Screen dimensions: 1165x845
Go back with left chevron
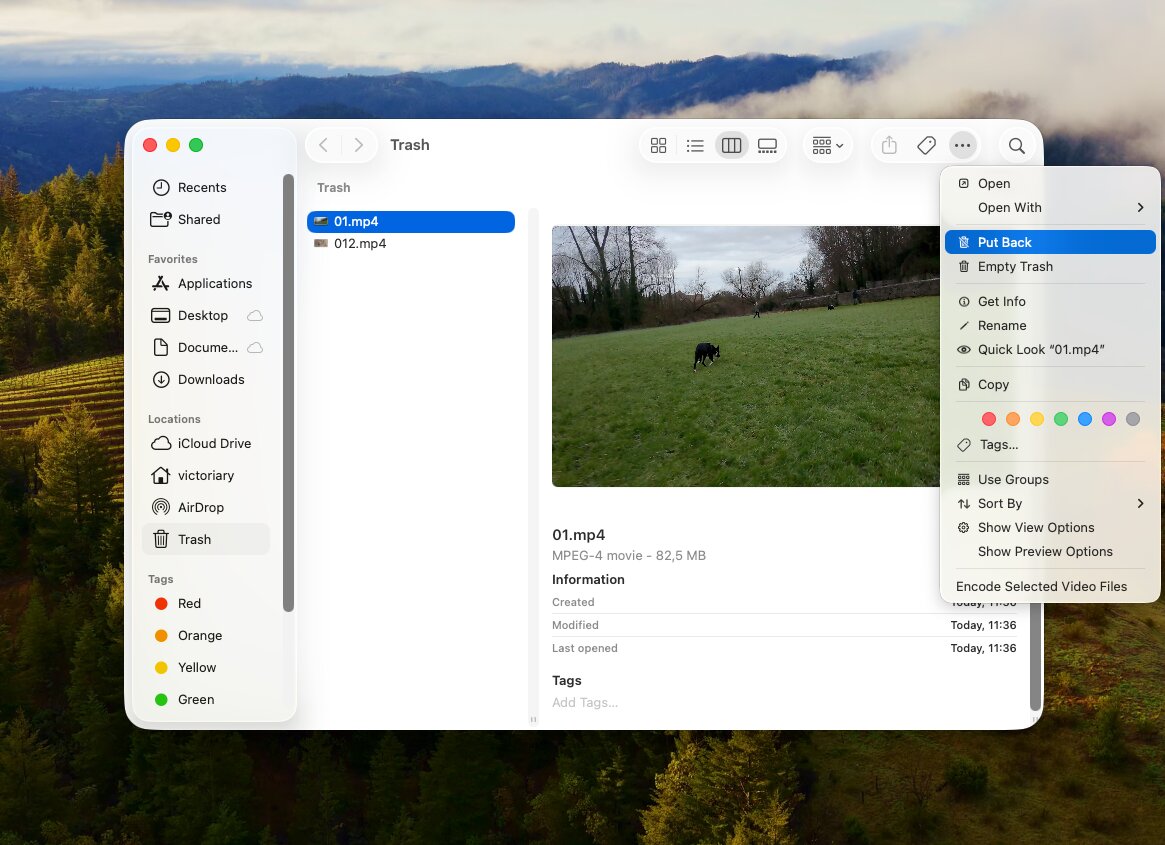pos(323,145)
